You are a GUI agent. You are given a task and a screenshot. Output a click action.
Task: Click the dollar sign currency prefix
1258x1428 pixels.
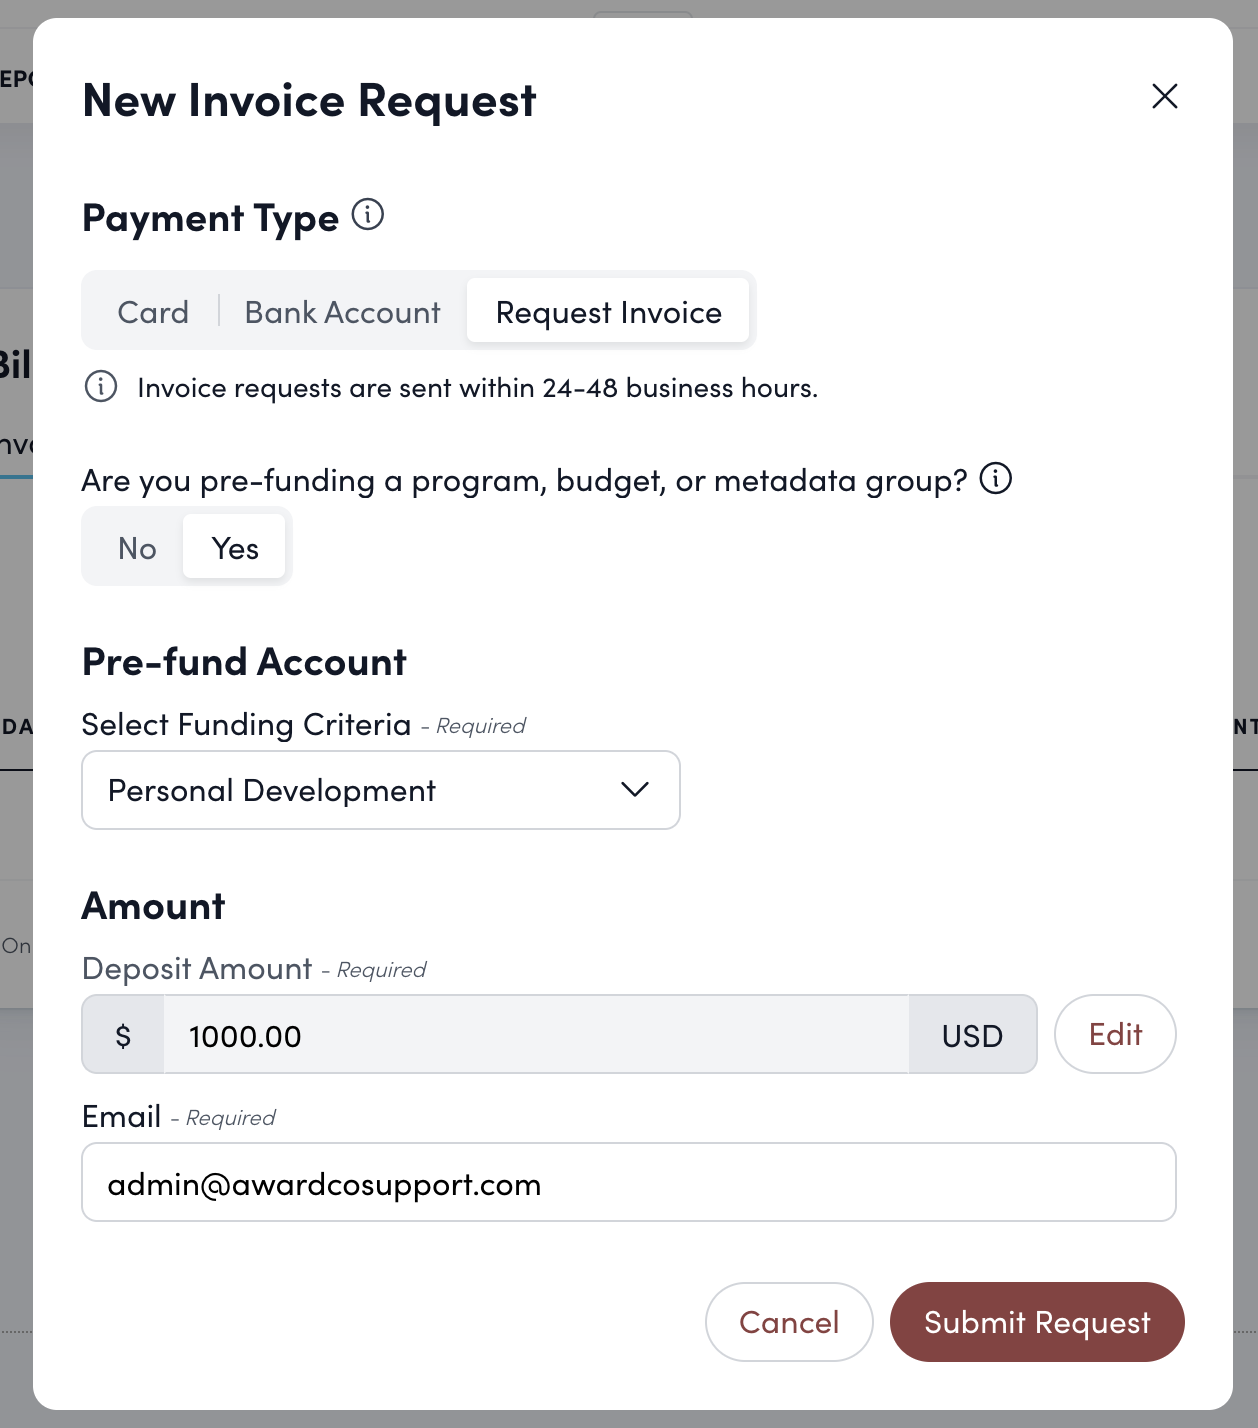[123, 1035]
